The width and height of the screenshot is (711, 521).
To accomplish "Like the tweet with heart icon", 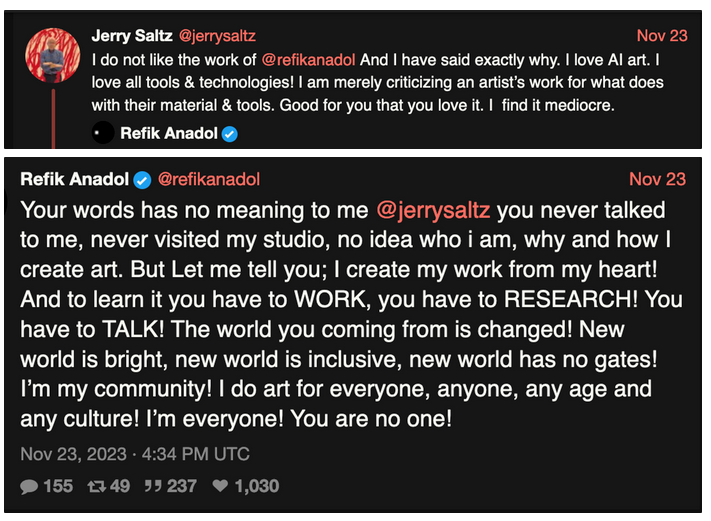I will point(218,486).
